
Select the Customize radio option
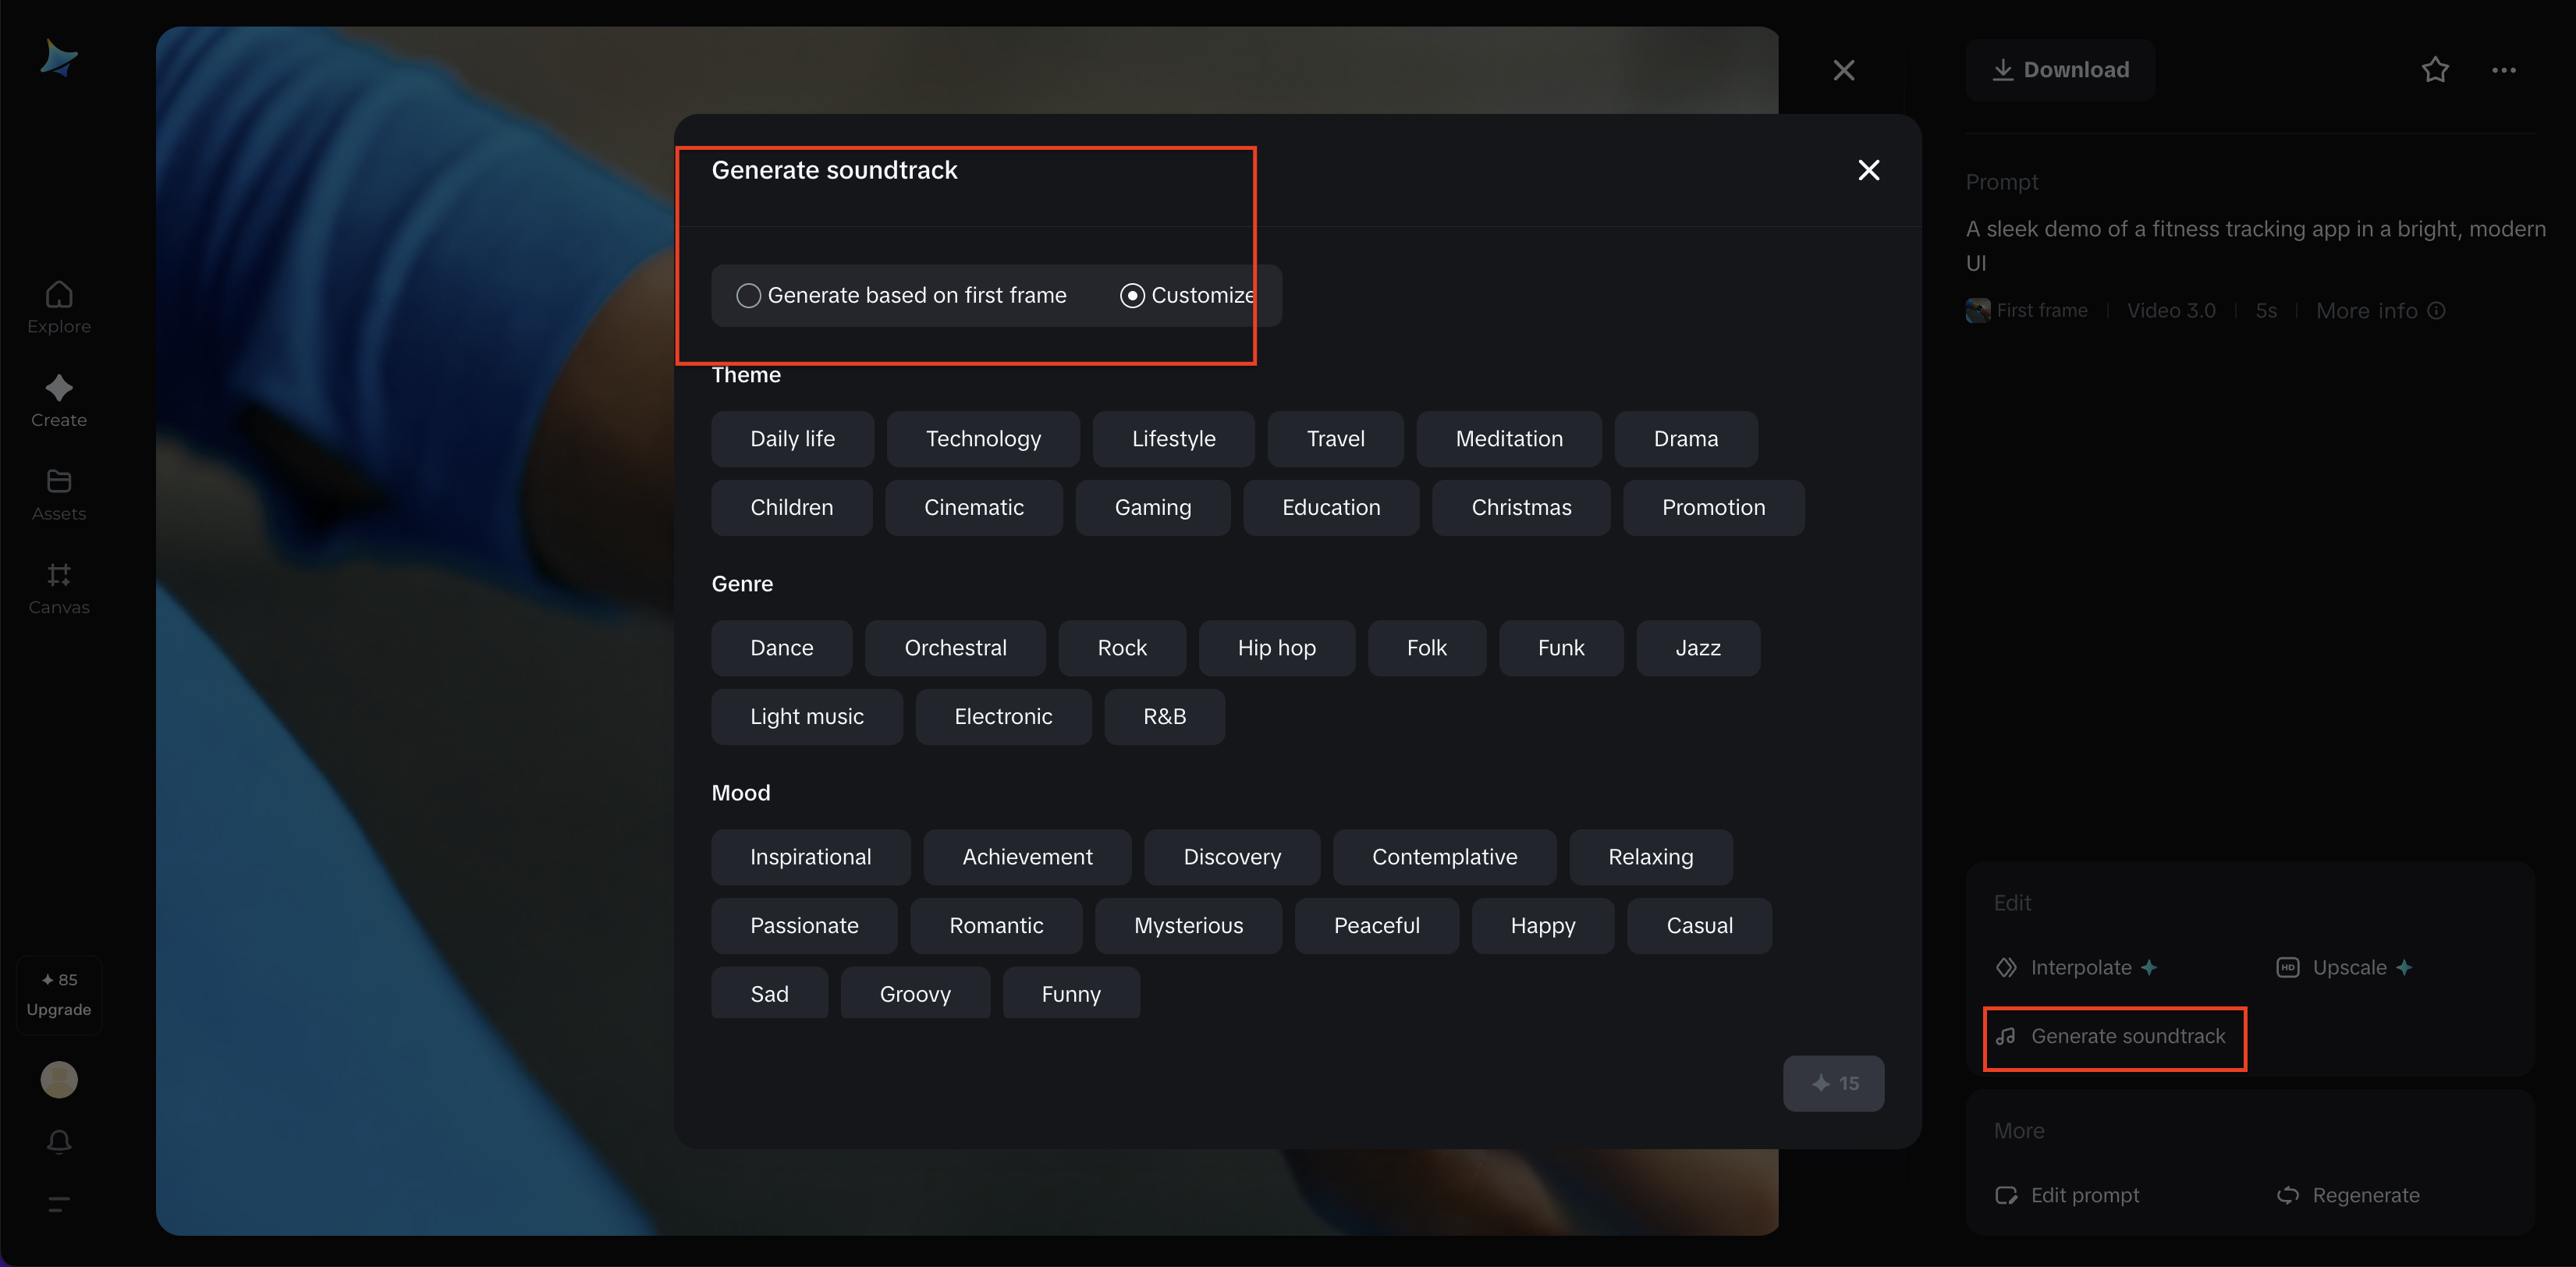click(x=1132, y=296)
